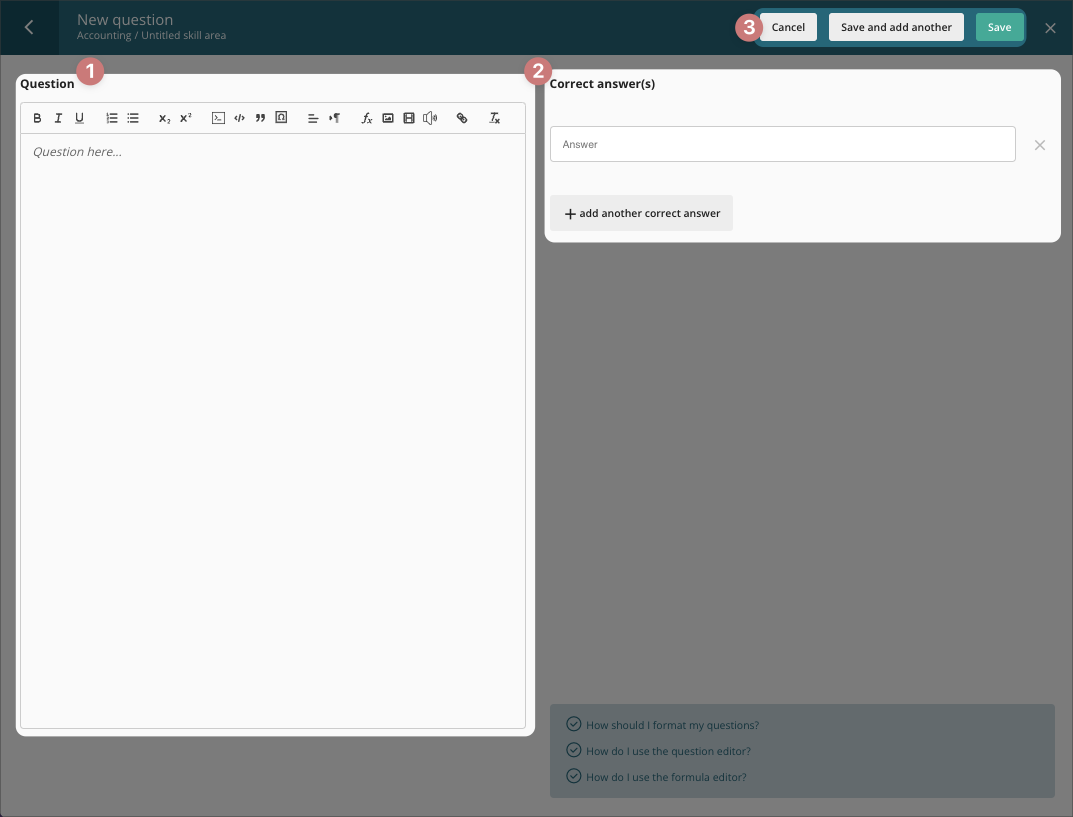This screenshot has height=817, width=1073.
Task: Toggle italic formatting in question editor
Action: pyautogui.click(x=58, y=118)
